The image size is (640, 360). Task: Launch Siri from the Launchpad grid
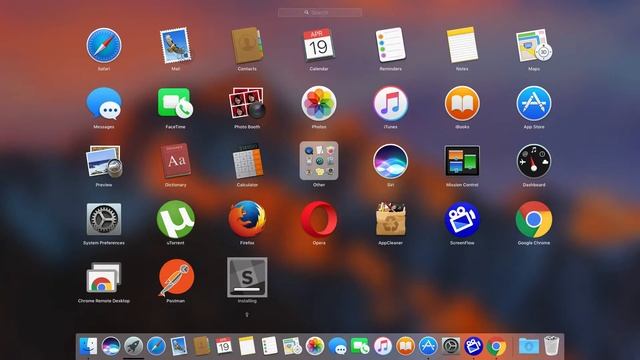[391, 161]
